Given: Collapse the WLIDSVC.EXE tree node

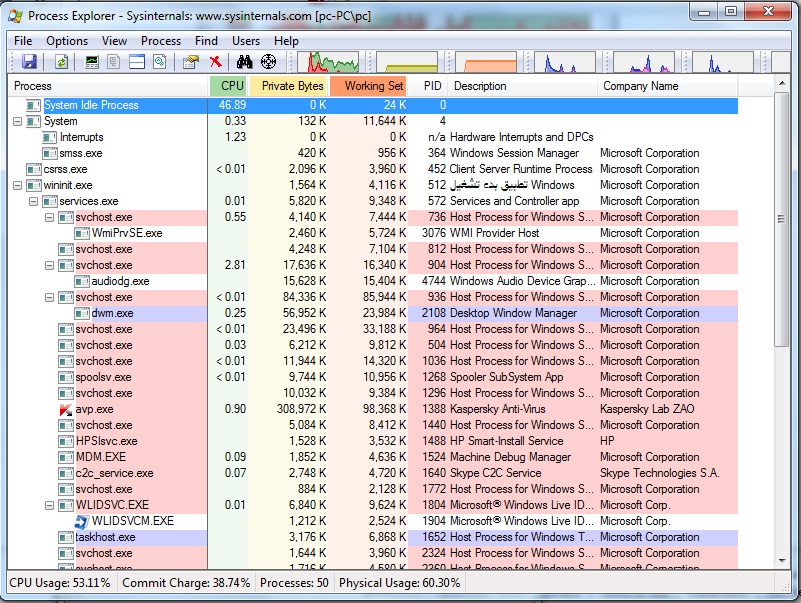Looking at the screenshot, I should (50, 505).
